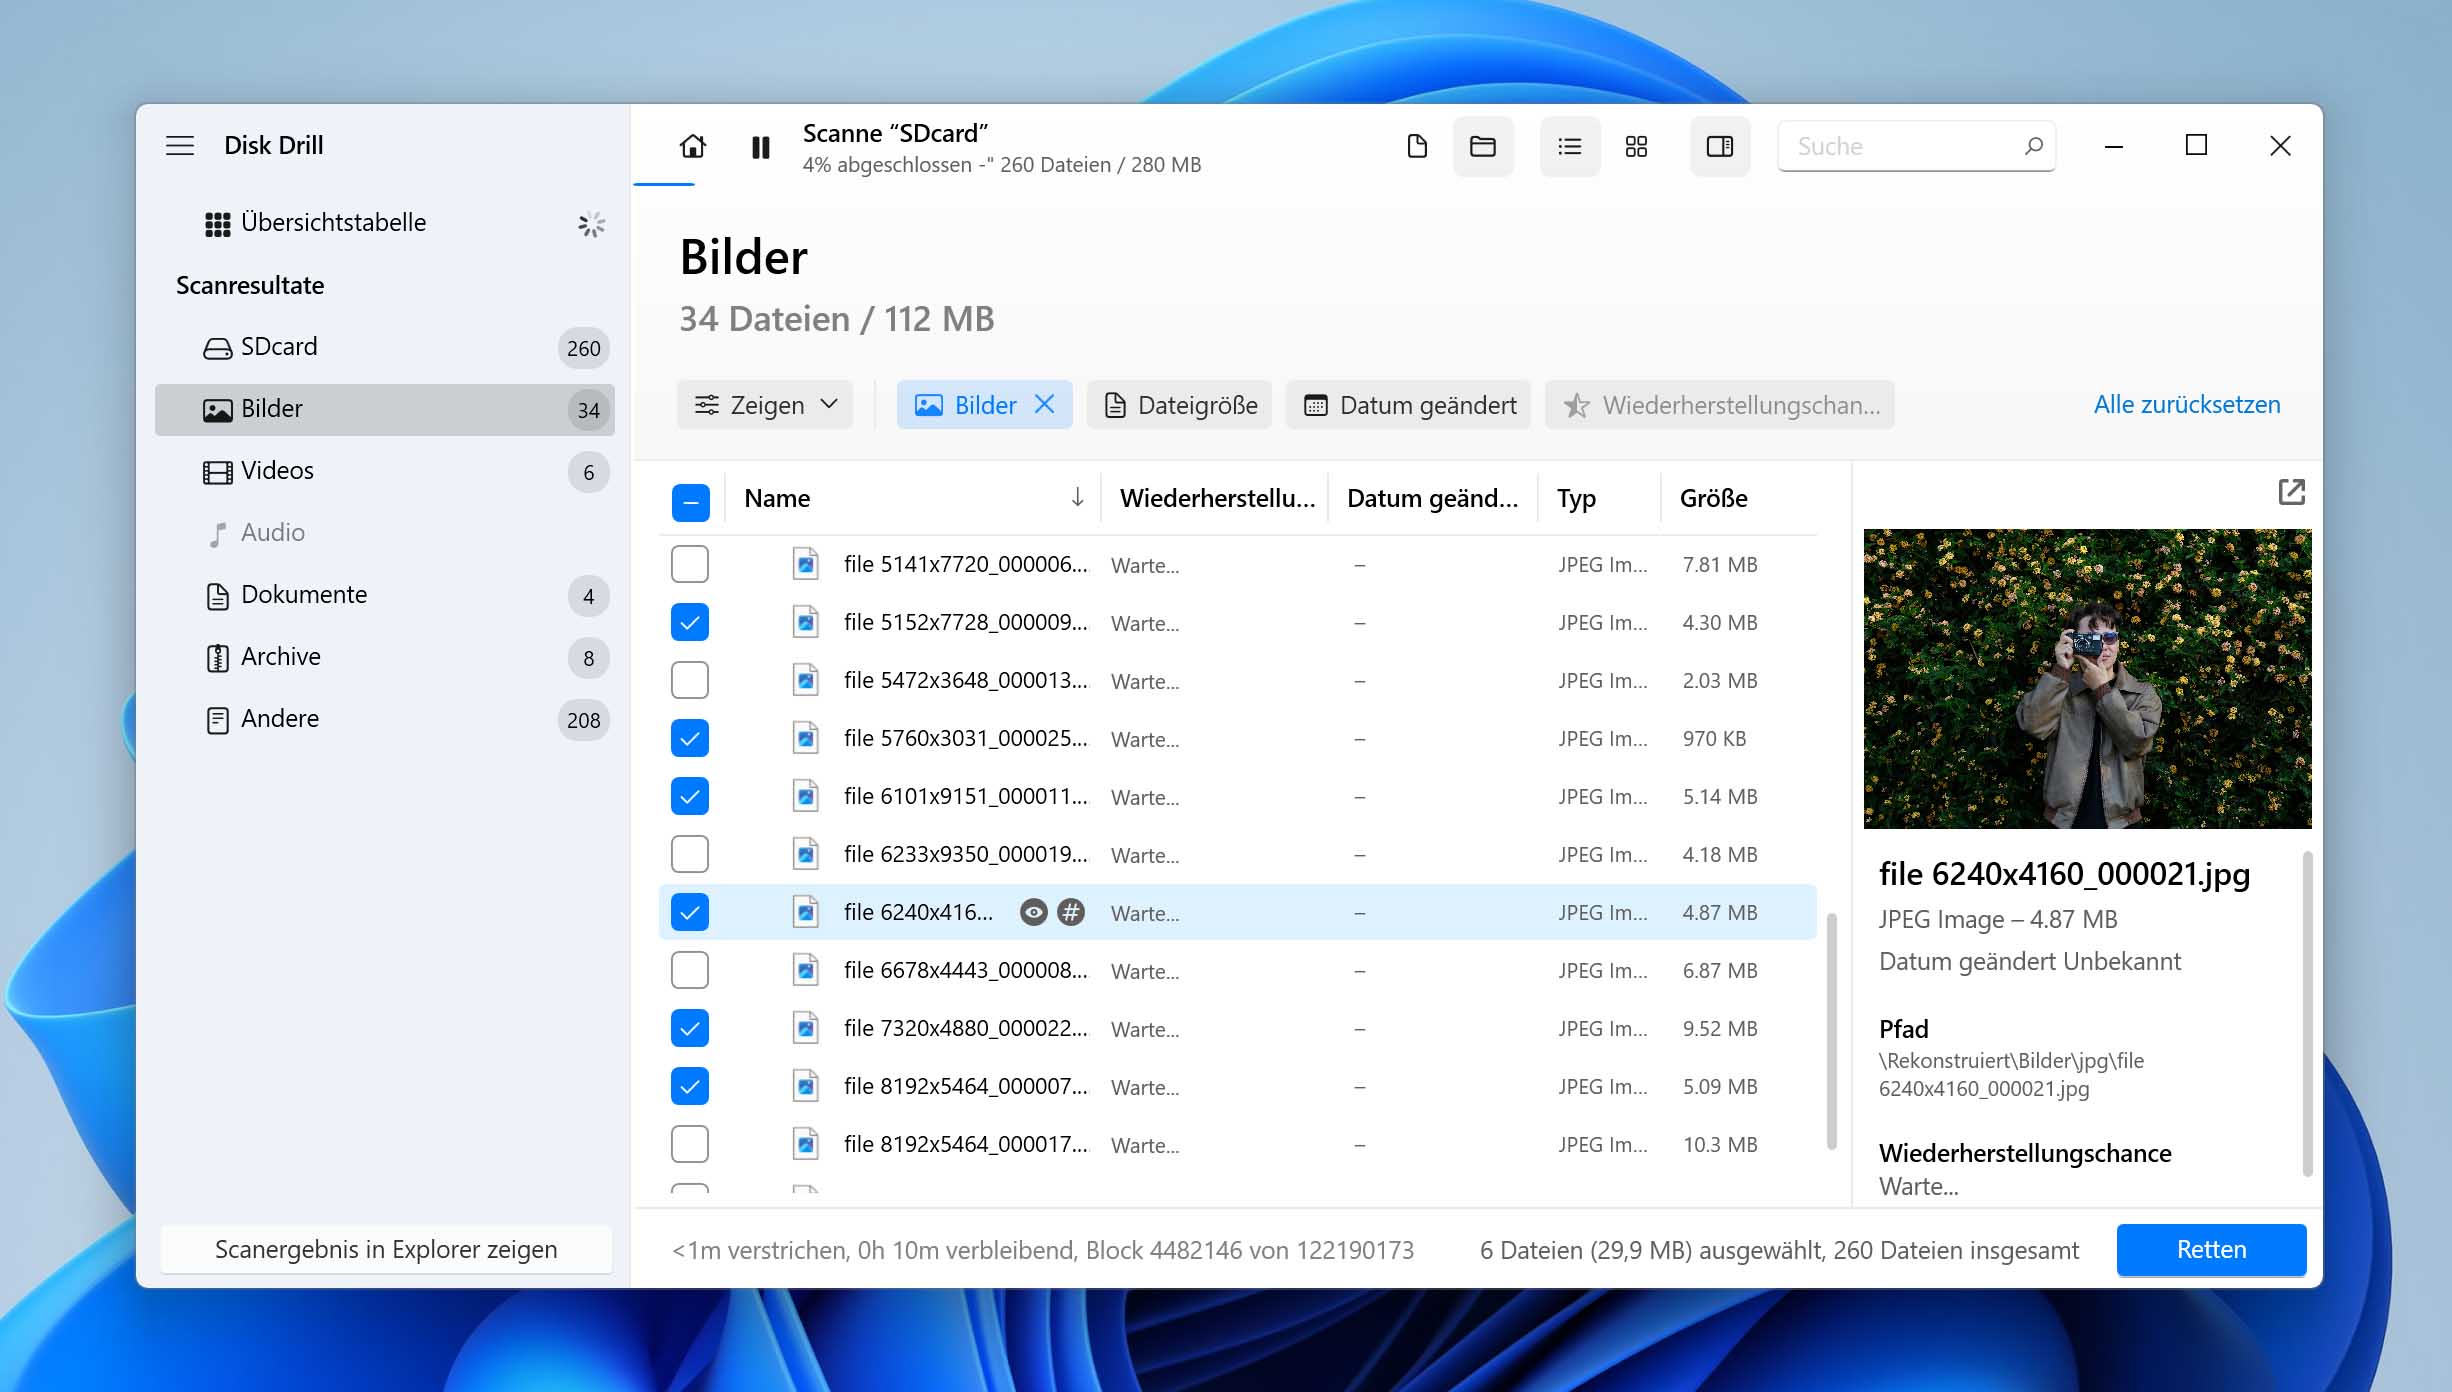The height and width of the screenshot is (1392, 2452).
Task: Select Bilder category in sidebar
Action: click(384, 409)
